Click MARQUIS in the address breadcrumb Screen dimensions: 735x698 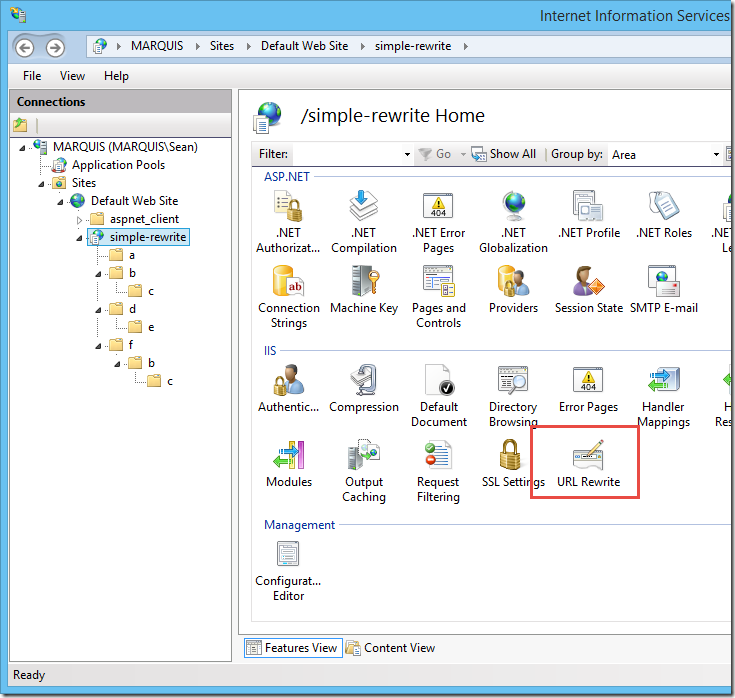(x=157, y=46)
